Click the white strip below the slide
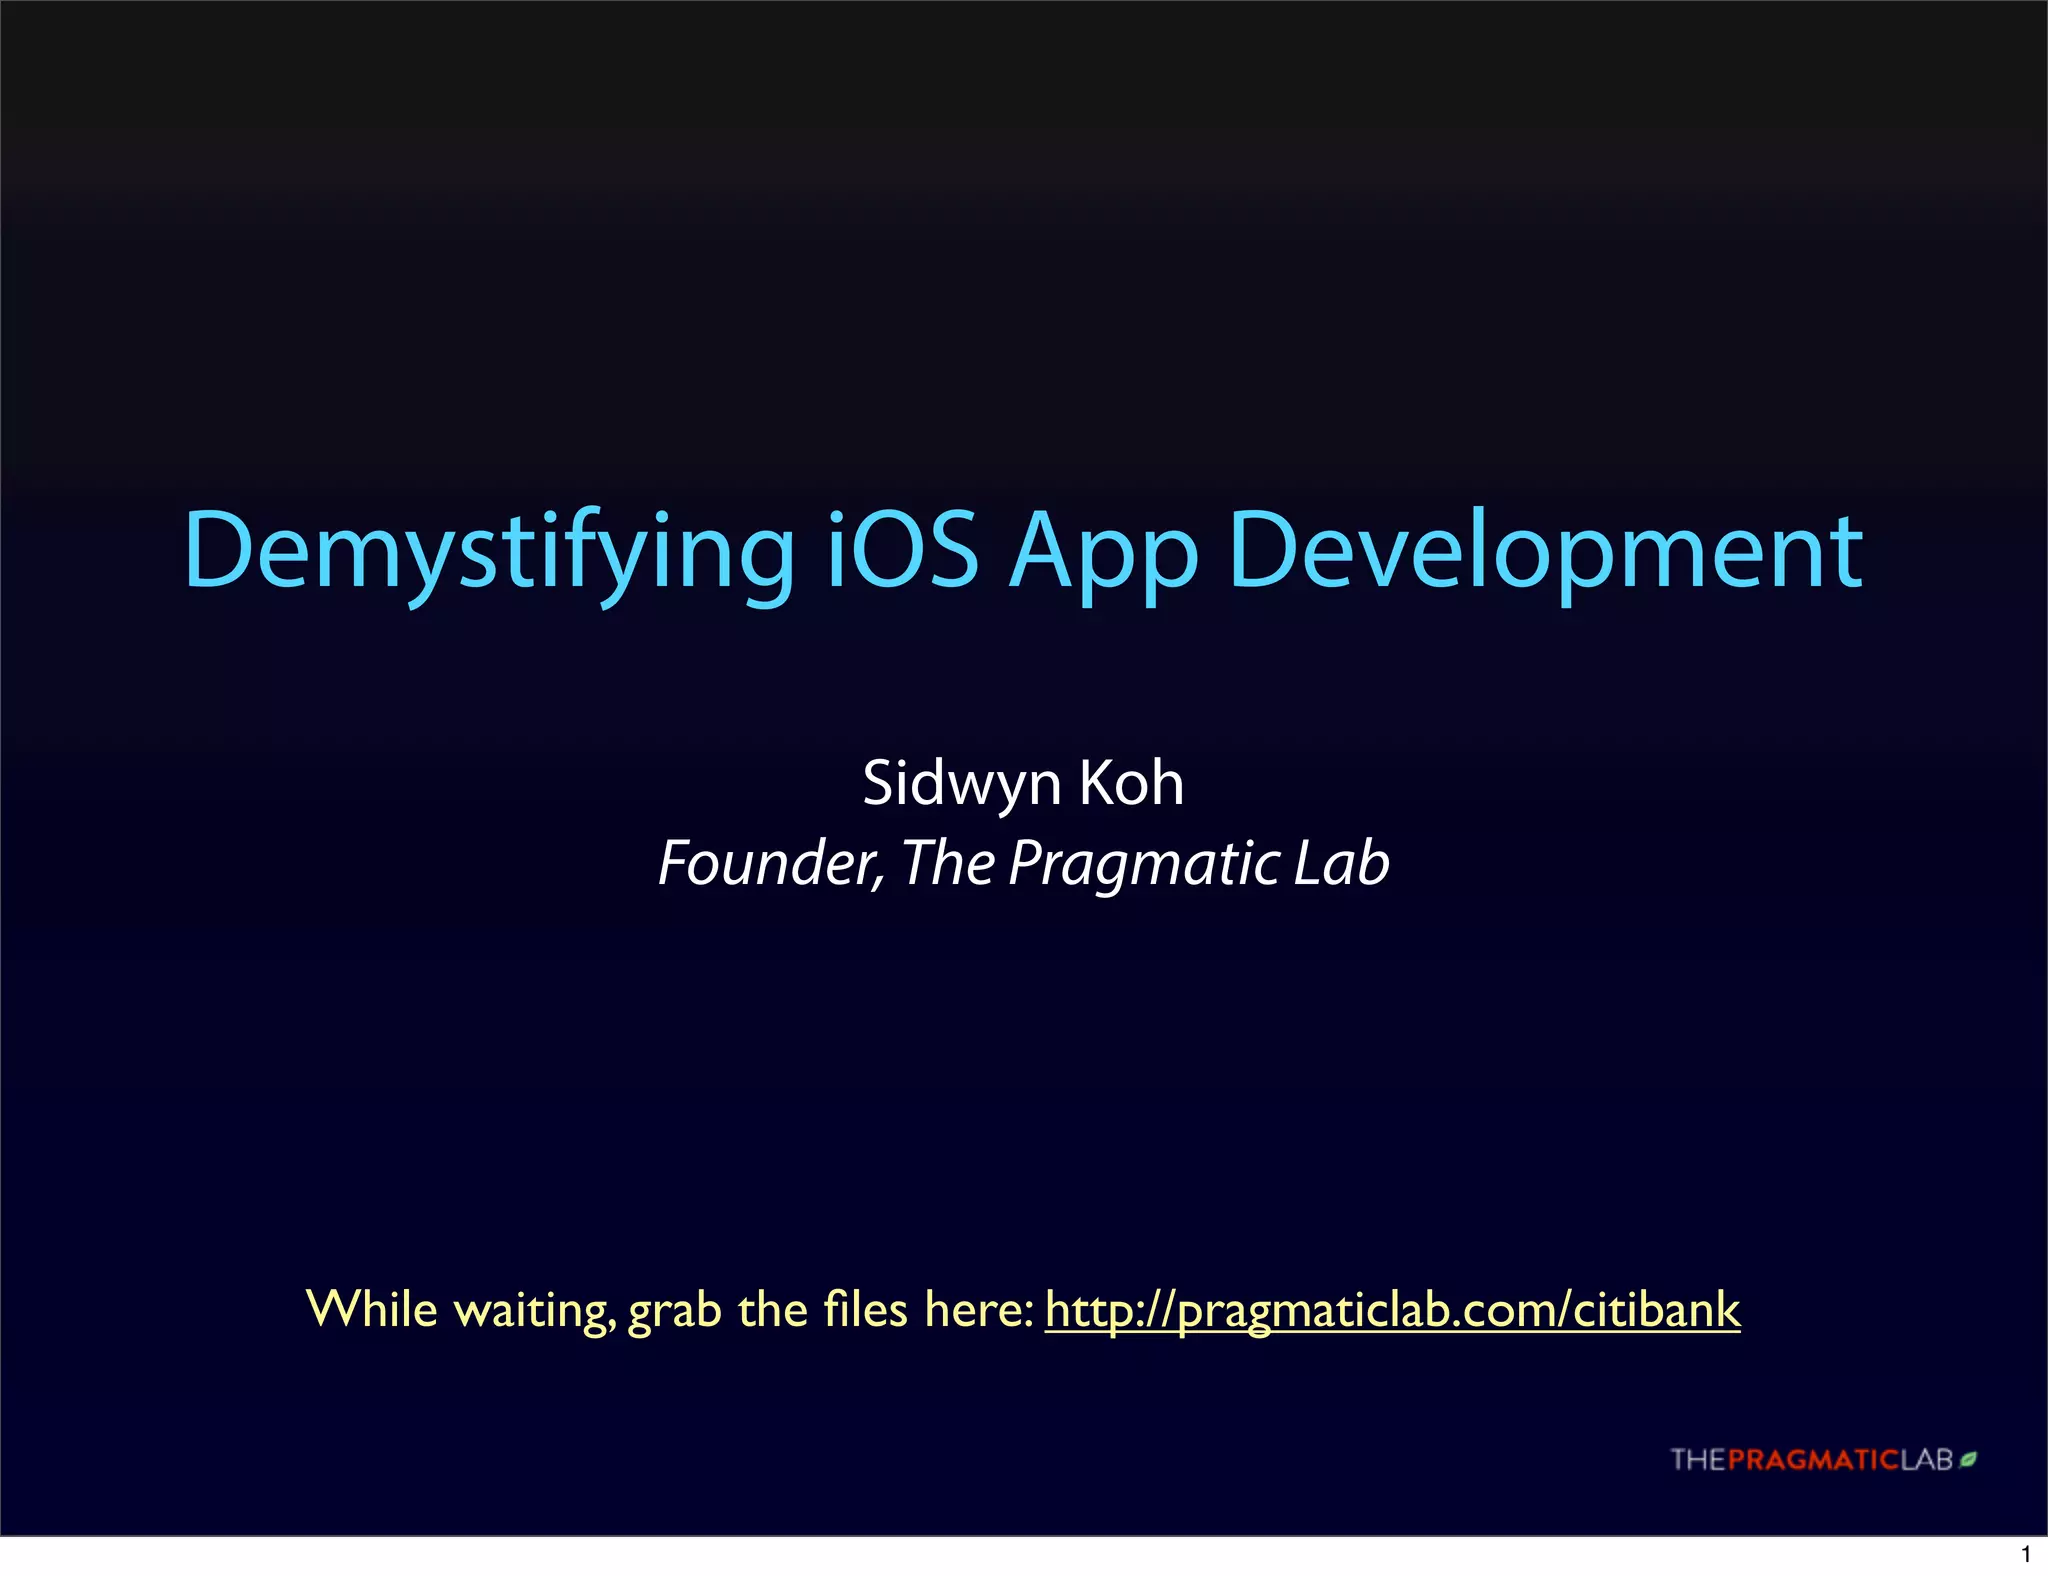The height and width of the screenshot is (1576, 2048). click(1000, 1556)
